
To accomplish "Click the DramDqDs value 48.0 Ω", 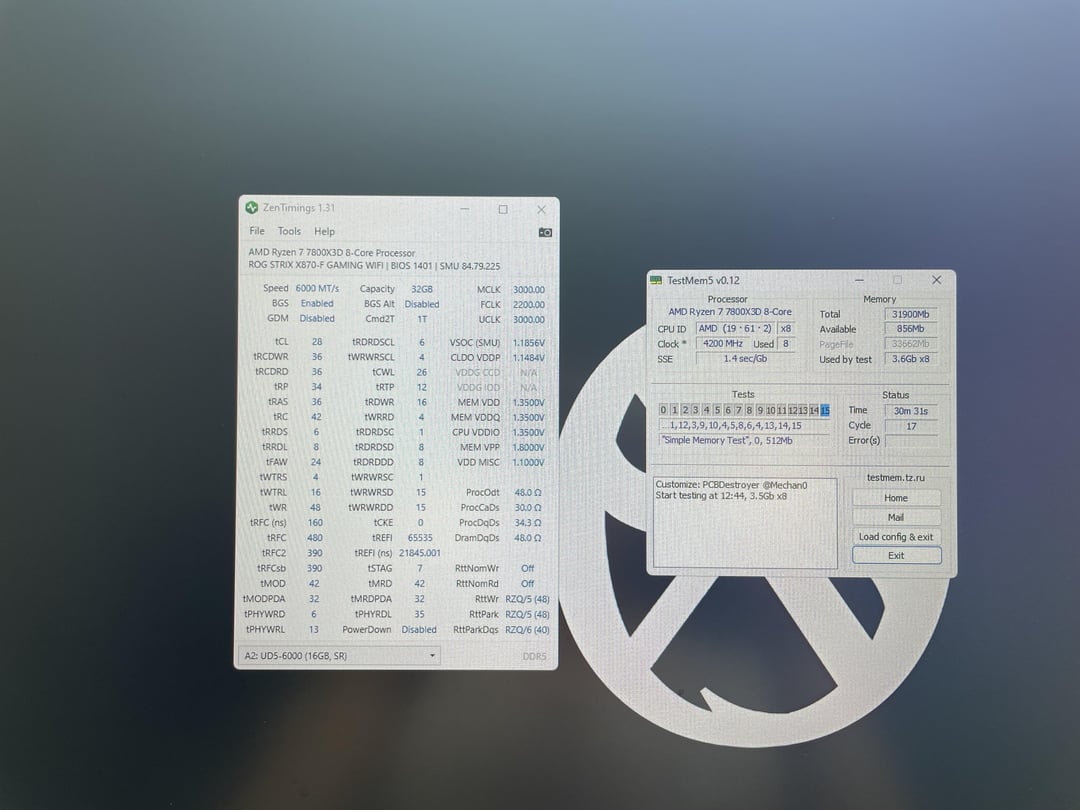I will tap(528, 538).
